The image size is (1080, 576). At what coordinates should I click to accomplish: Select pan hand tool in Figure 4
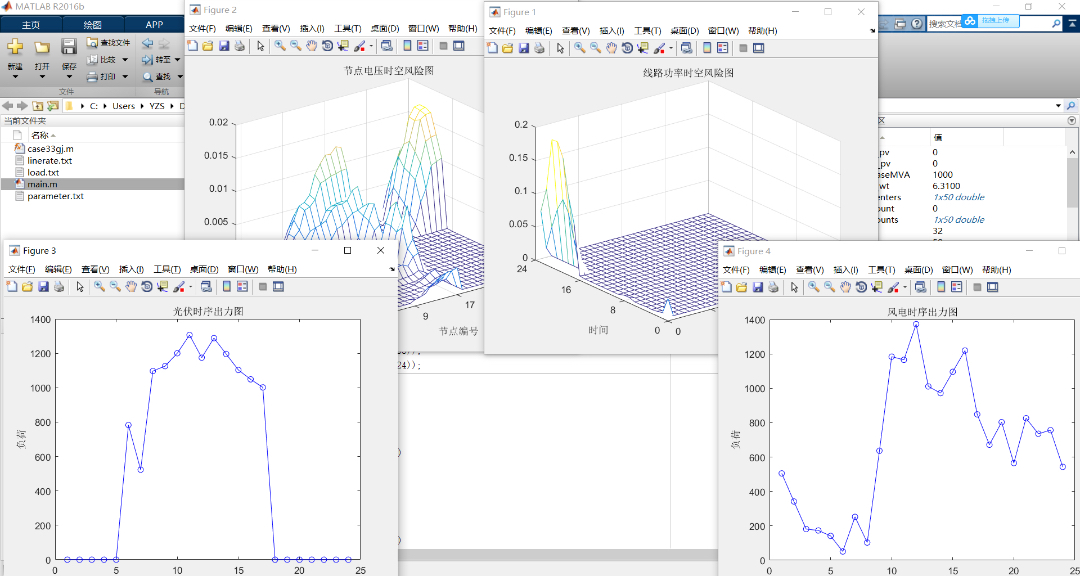point(845,287)
